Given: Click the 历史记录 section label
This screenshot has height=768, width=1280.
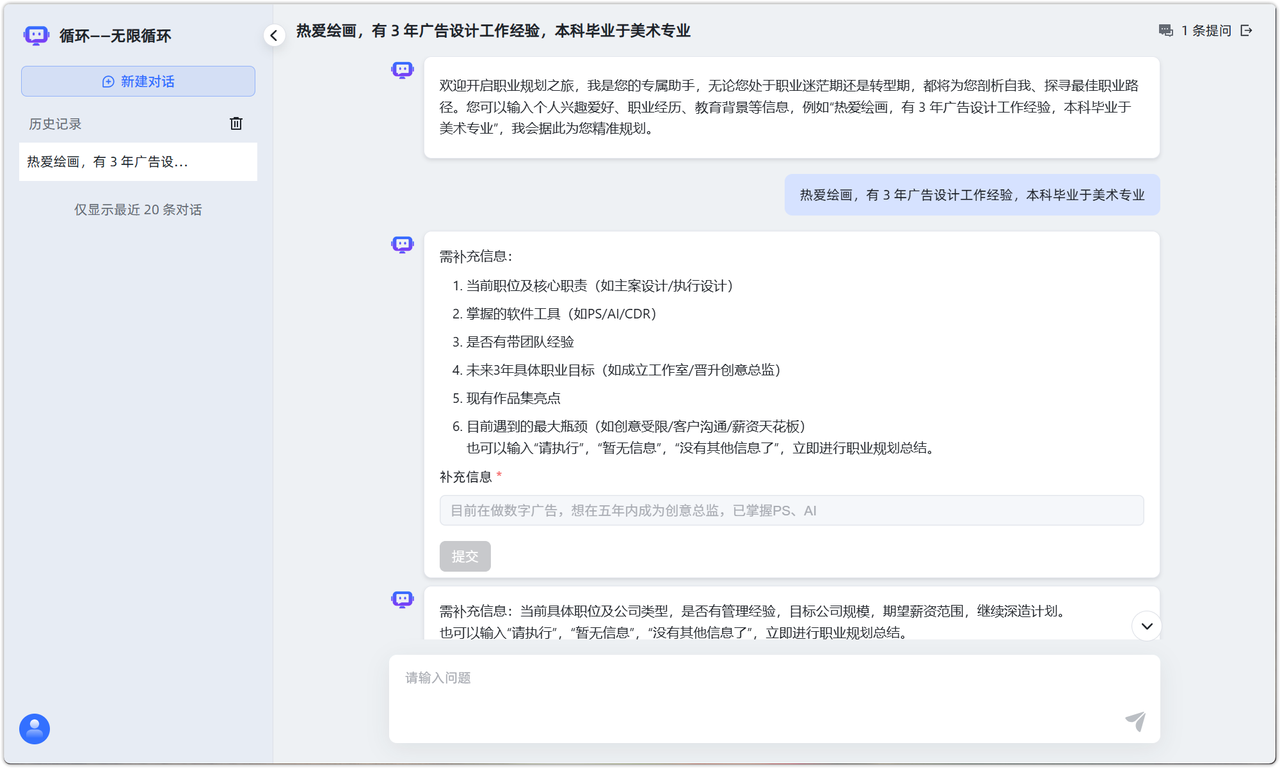Looking at the screenshot, I should (x=55, y=124).
